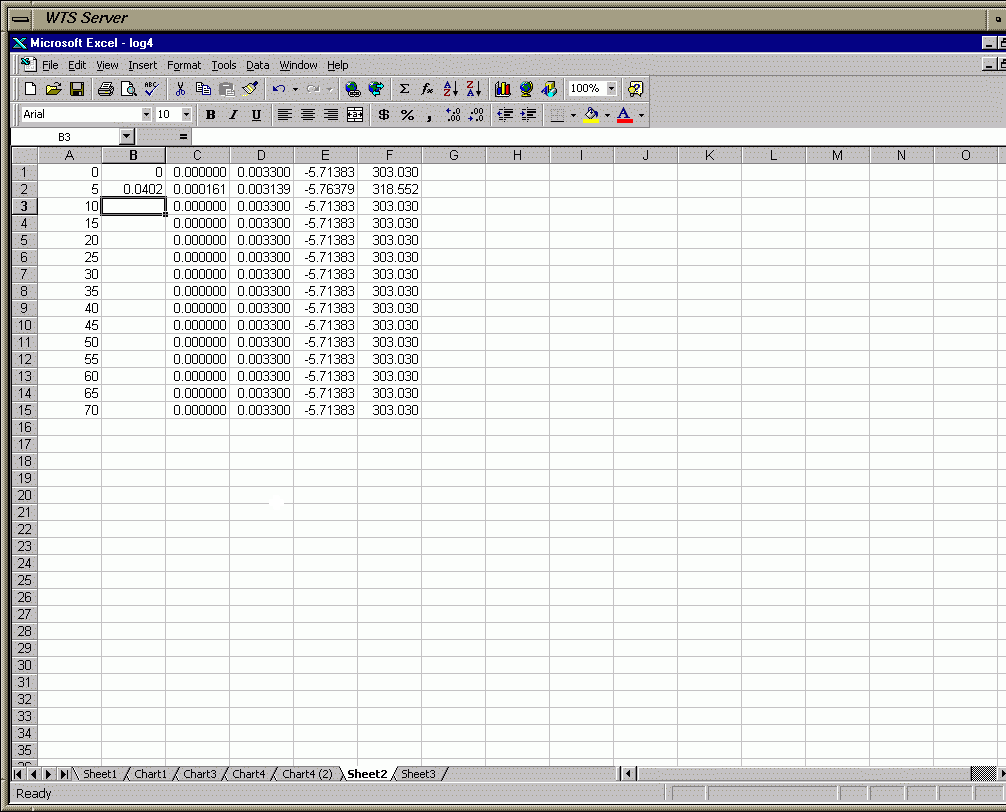The image size is (1006, 812).
Task: Launch the Chart Wizard icon
Action: [x=502, y=89]
